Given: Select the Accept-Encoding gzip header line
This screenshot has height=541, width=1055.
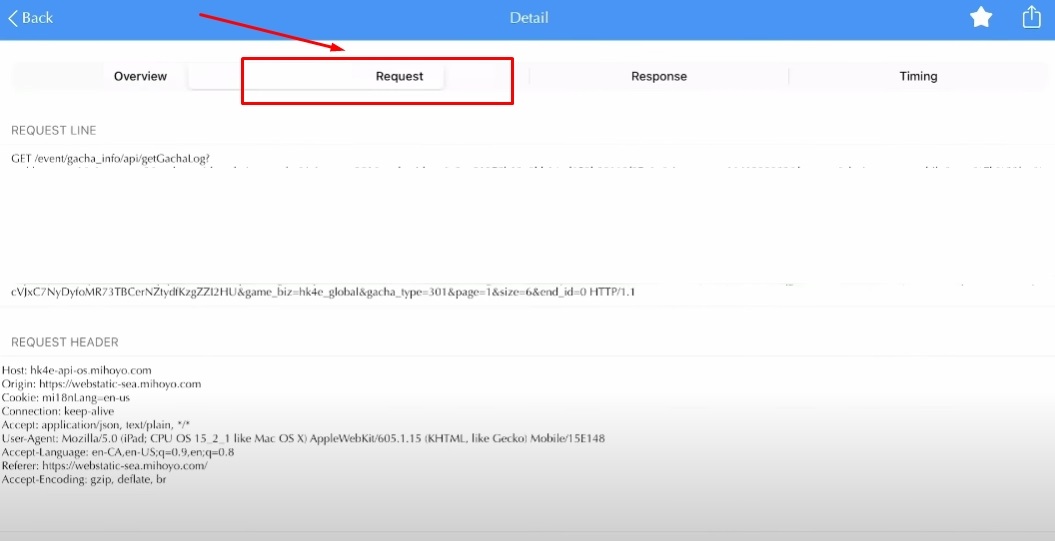Looking at the screenshot, I should click(x=84, y=480).
